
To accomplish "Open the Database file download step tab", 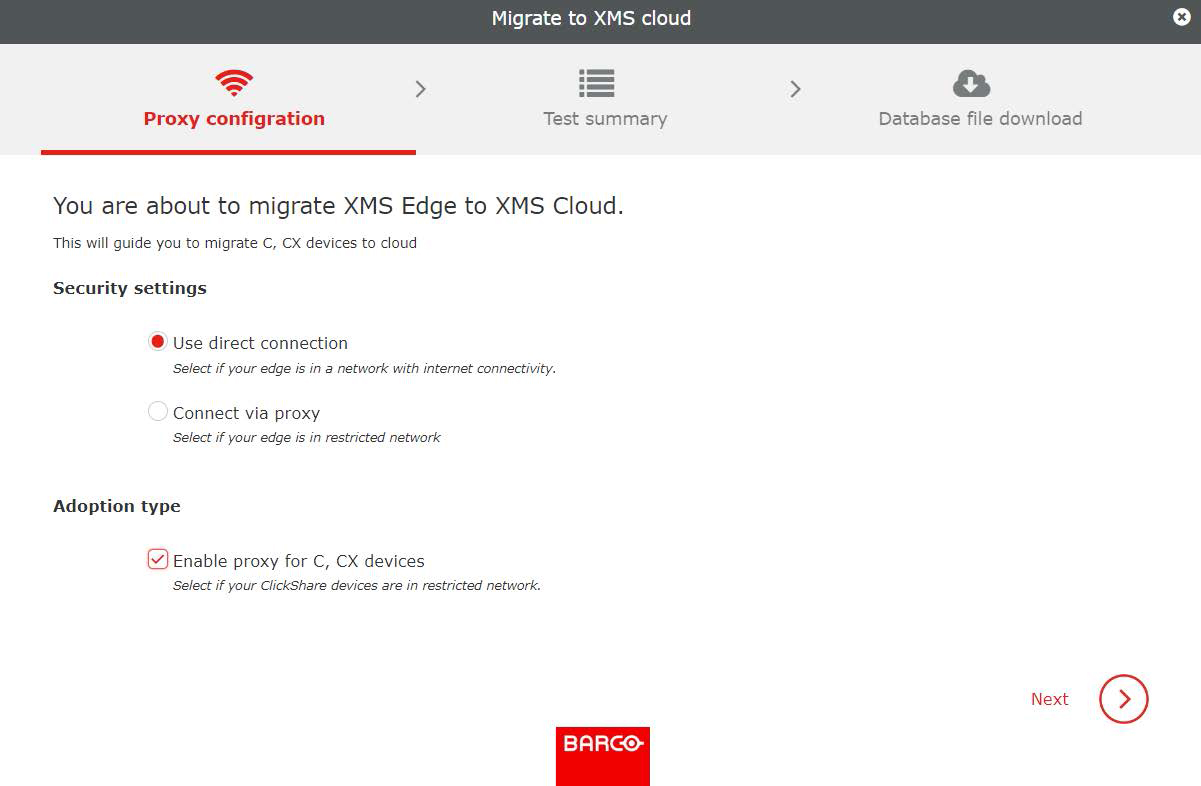I will click(980, 99).
